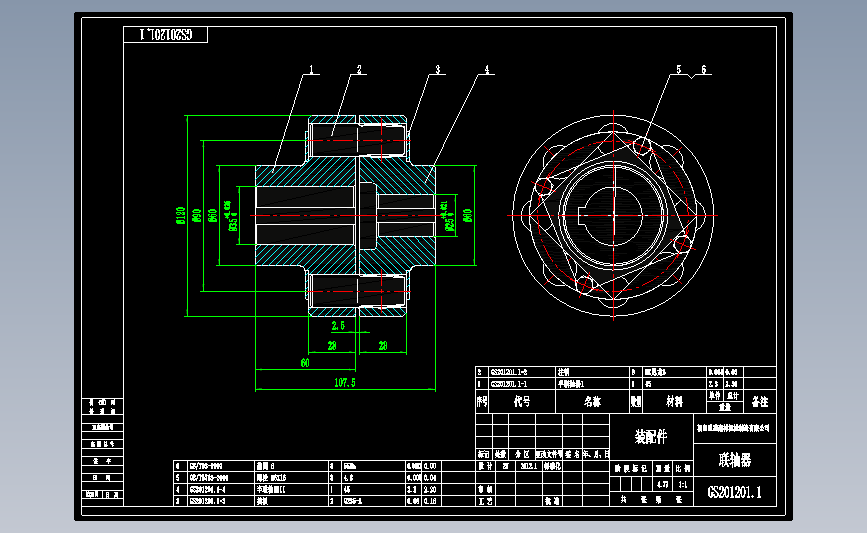Click balloon number 2 leader label
Image resolution: width=867 pixels, height=533 pixels.
359,70
